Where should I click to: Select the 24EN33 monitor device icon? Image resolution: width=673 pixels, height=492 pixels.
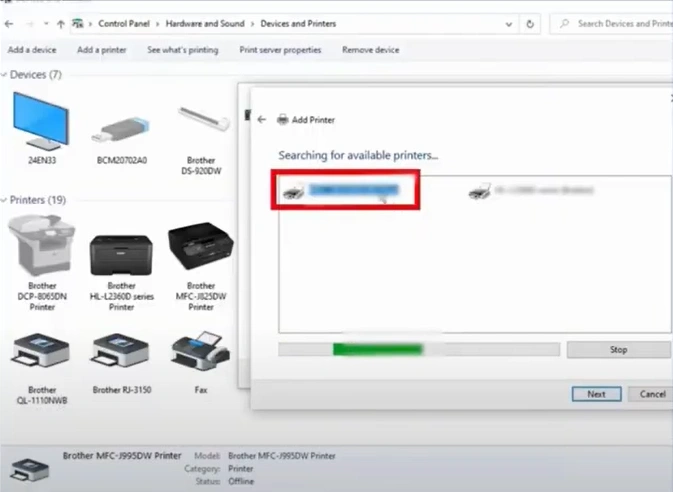[42, 122]
